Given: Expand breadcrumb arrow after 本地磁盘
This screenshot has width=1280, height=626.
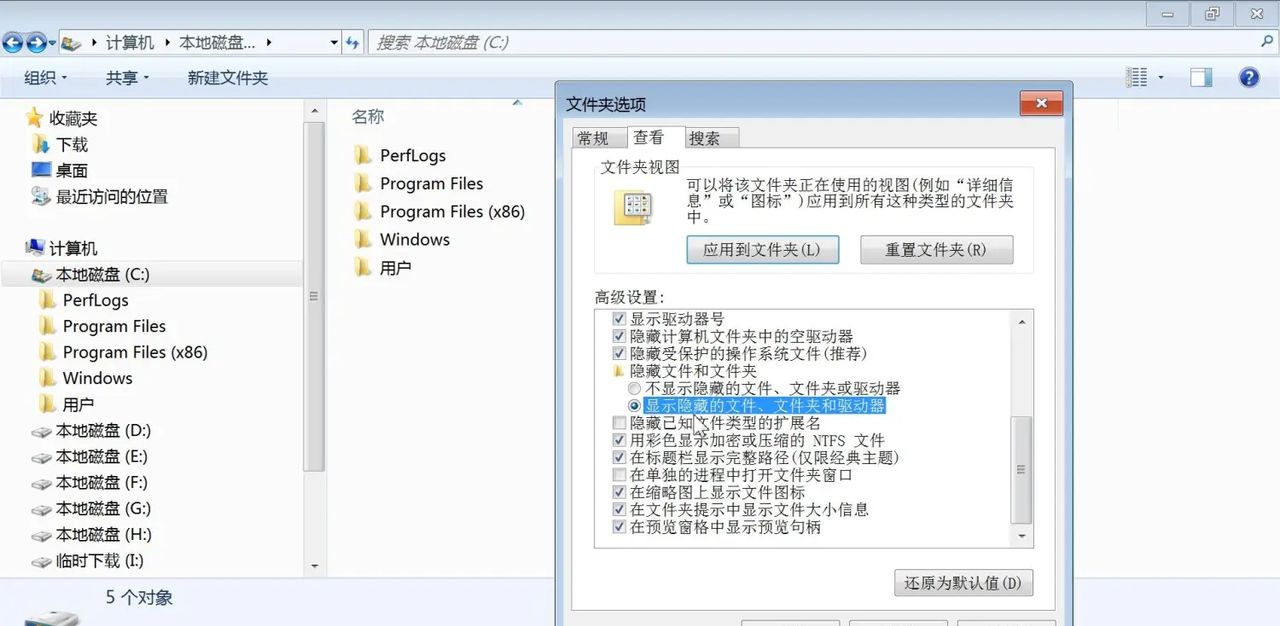Looking at the screenshot, I should (x=269, y=43).
